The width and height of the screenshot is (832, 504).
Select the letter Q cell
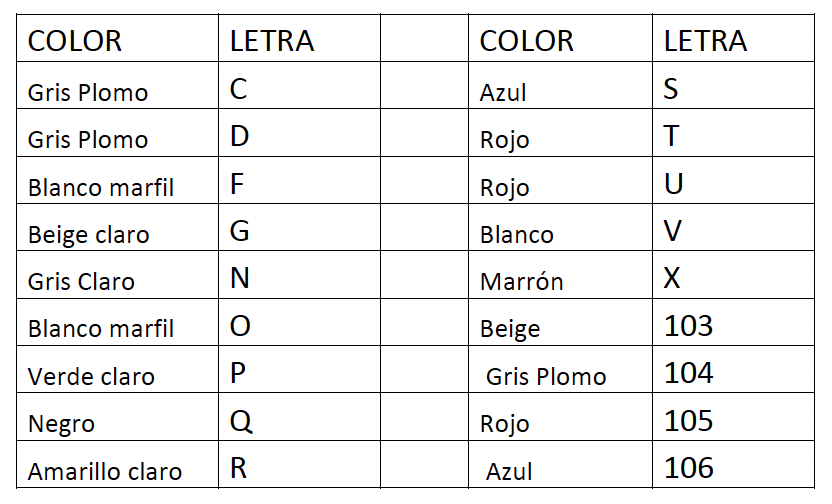241,422
